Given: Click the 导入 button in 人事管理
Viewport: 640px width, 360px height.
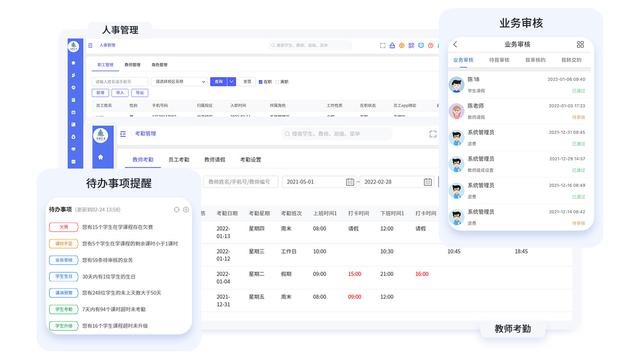Looking at the screenshot, I should (x=120, y=93).
